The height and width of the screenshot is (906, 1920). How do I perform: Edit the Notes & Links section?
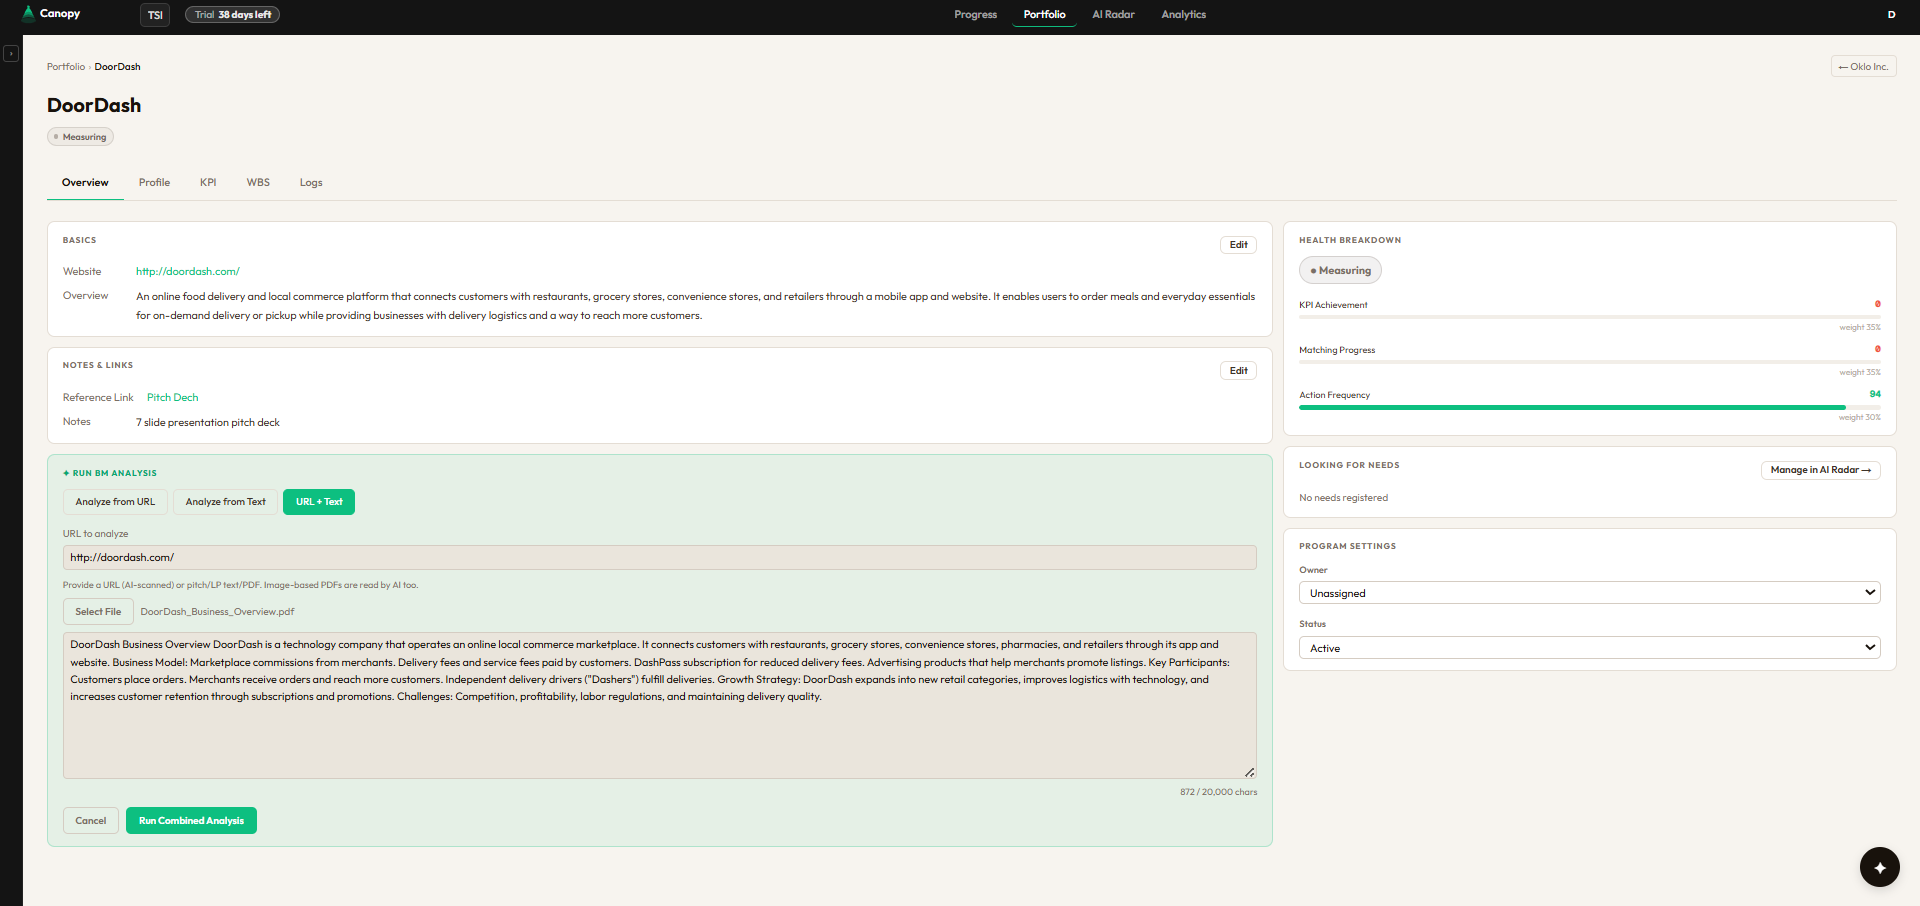point(1238,371)
